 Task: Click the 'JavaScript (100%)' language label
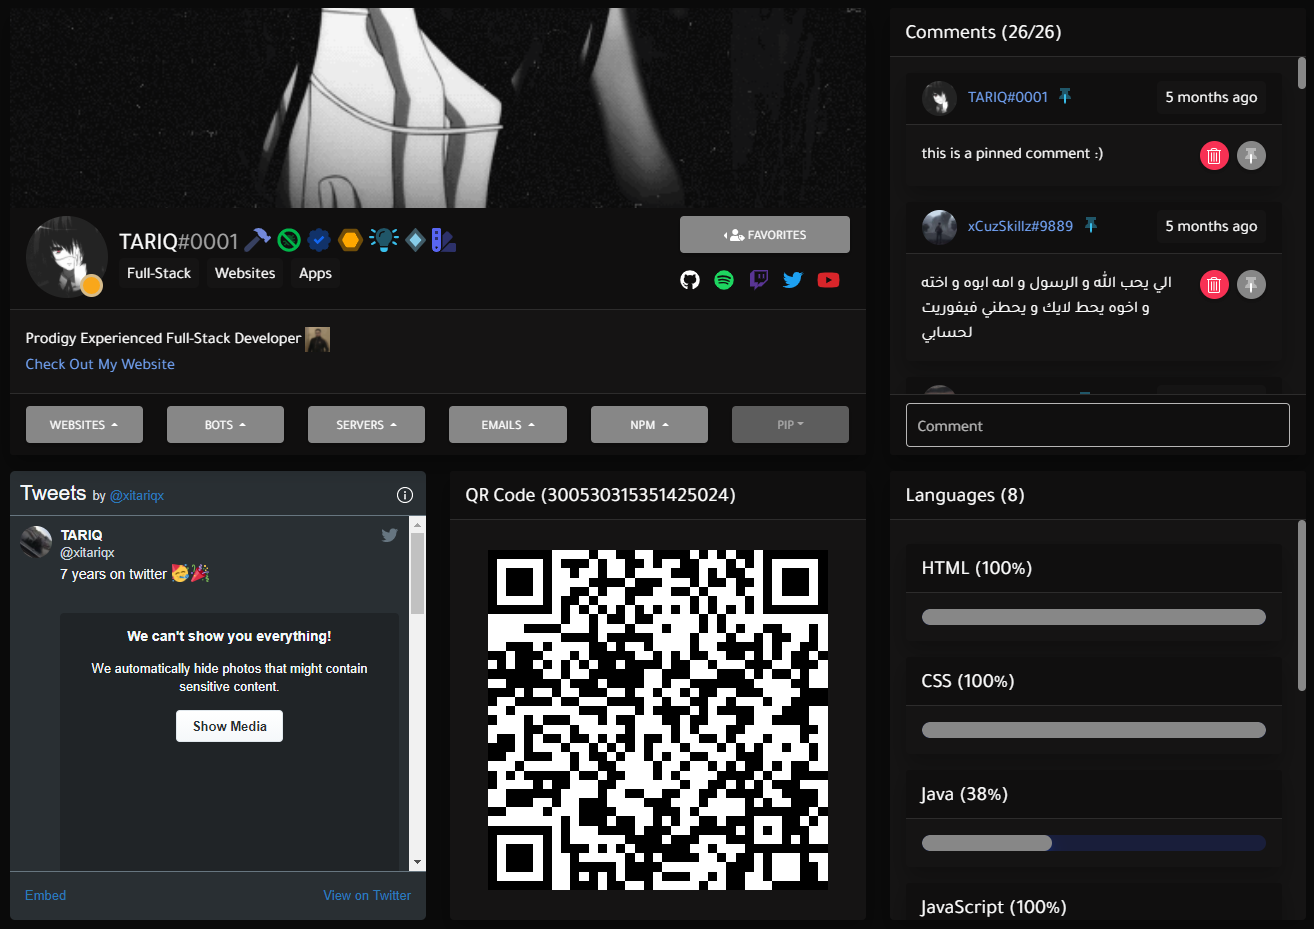[993, 907]
